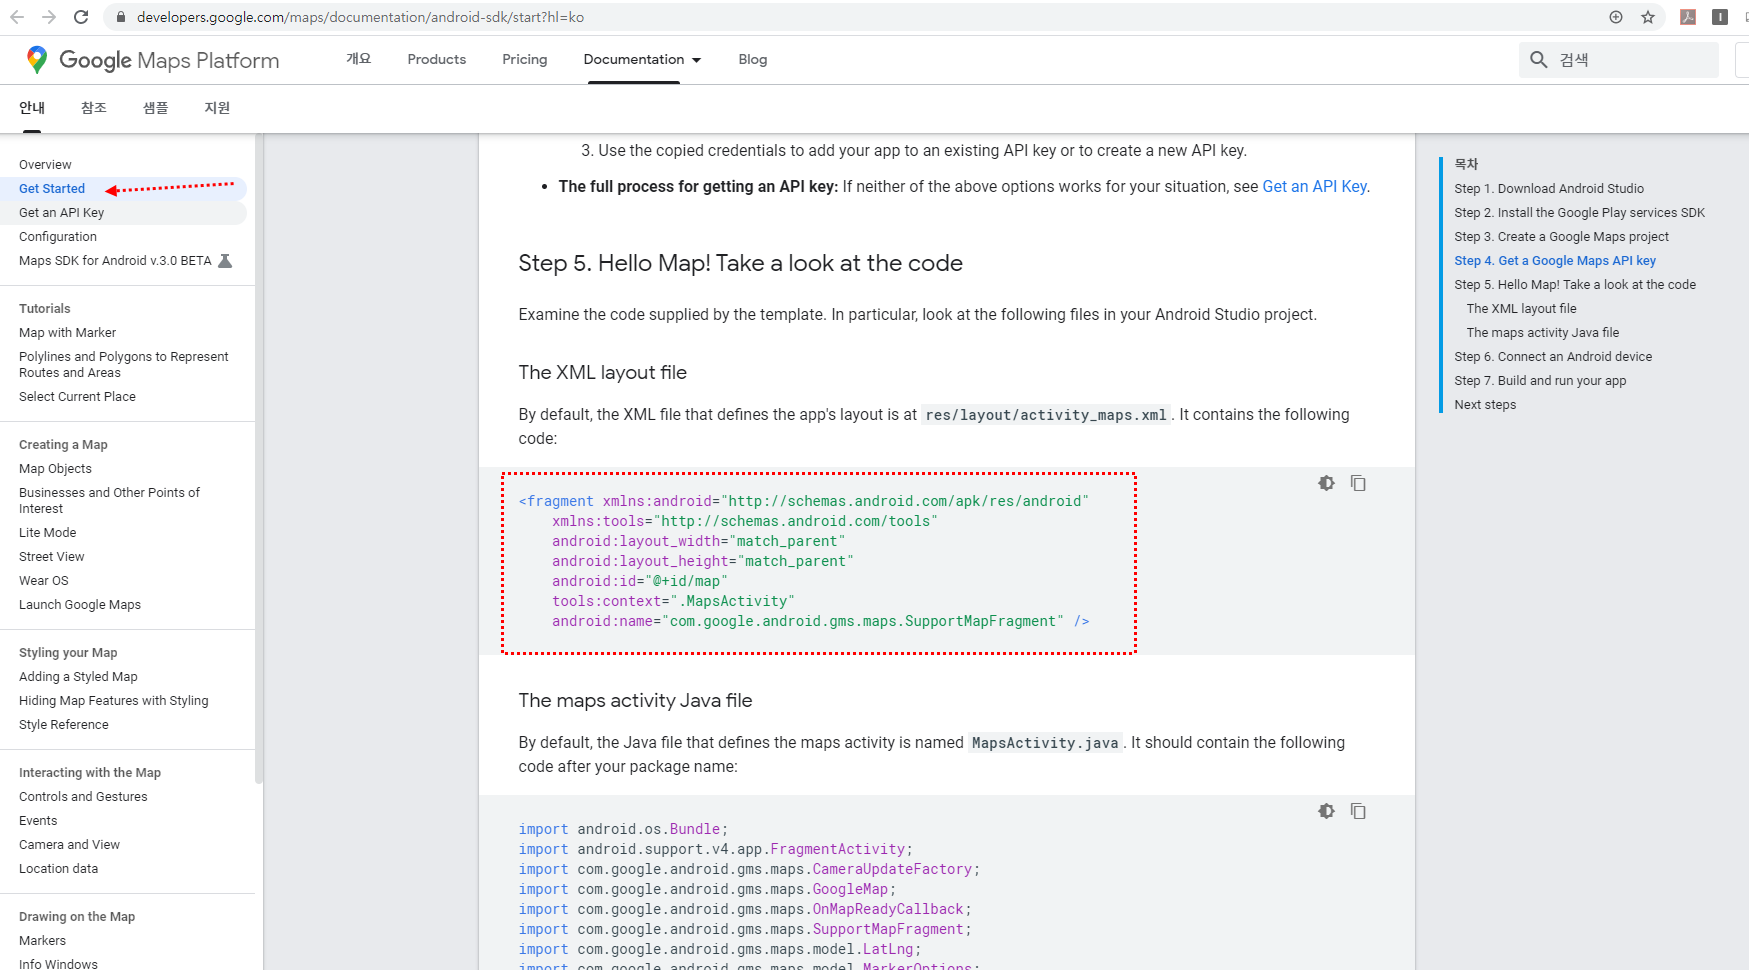Click the left sidebar scrollbar
The height and width of the screenshot is (970, 1749).
pos(259,458)
